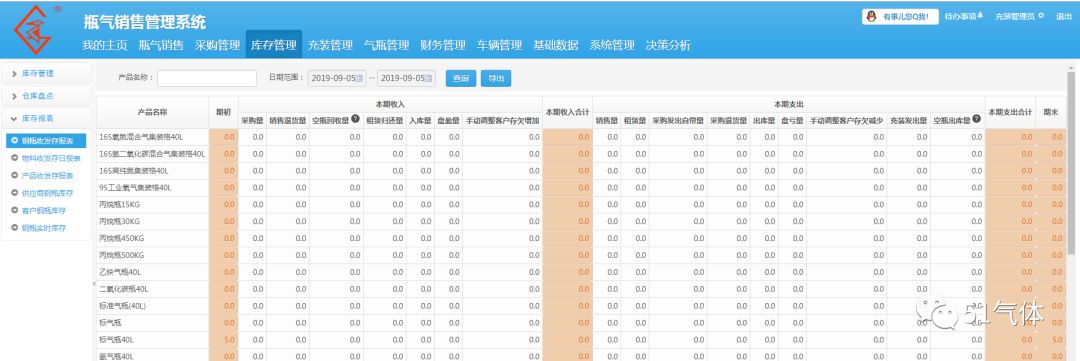Select row 16S氩二氧化碳混合气集装格40L
This screenshot has height=361, width=1080.
(x=581, y=154)
